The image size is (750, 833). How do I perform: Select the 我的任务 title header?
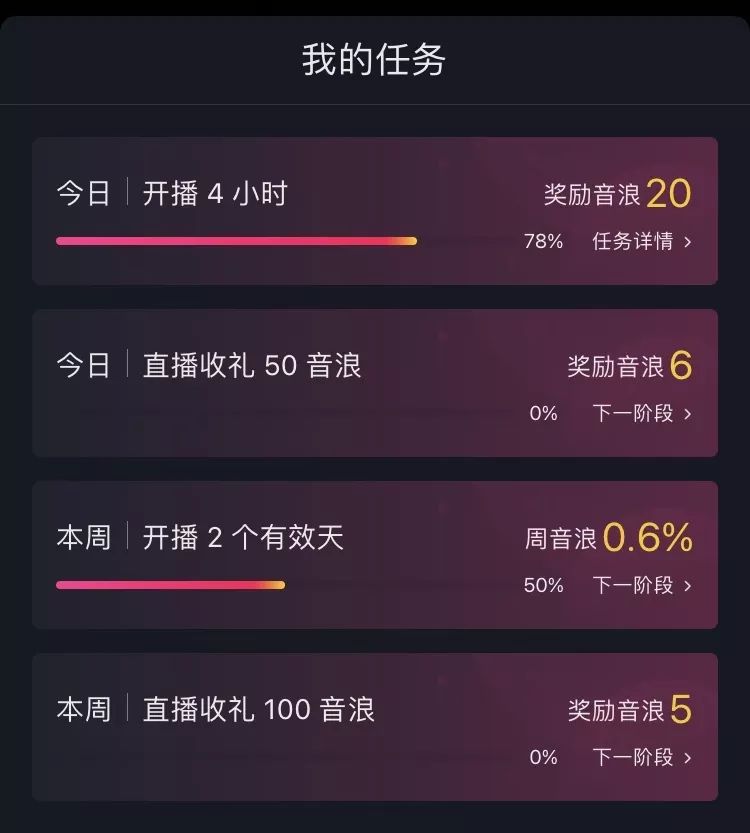374,60
